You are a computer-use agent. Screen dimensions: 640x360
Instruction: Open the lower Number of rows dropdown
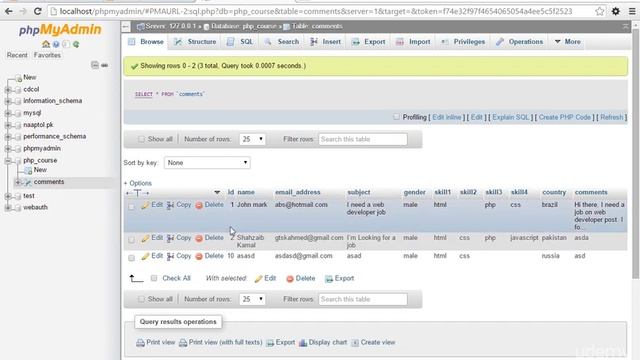tap(252, 299)
